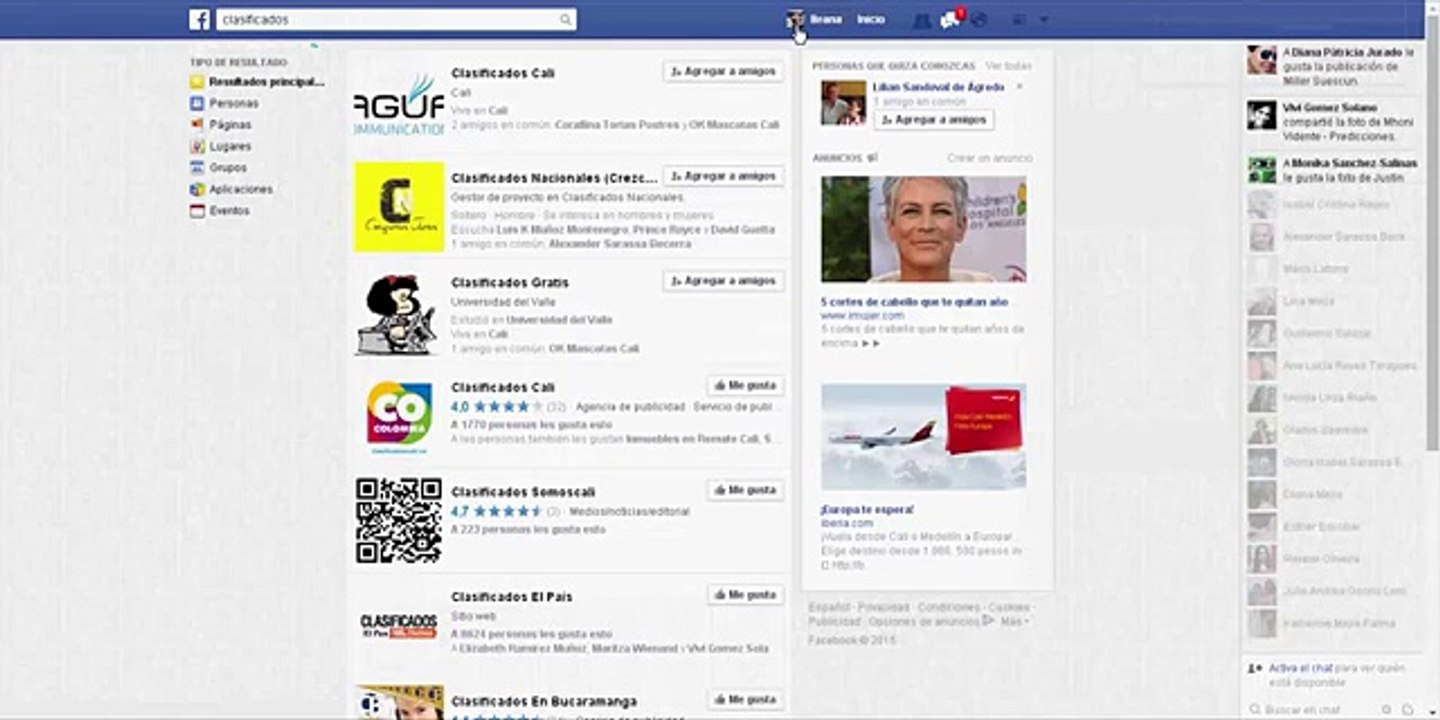Filter results by Eventos

pyautogui.click(x=229, y=211)
